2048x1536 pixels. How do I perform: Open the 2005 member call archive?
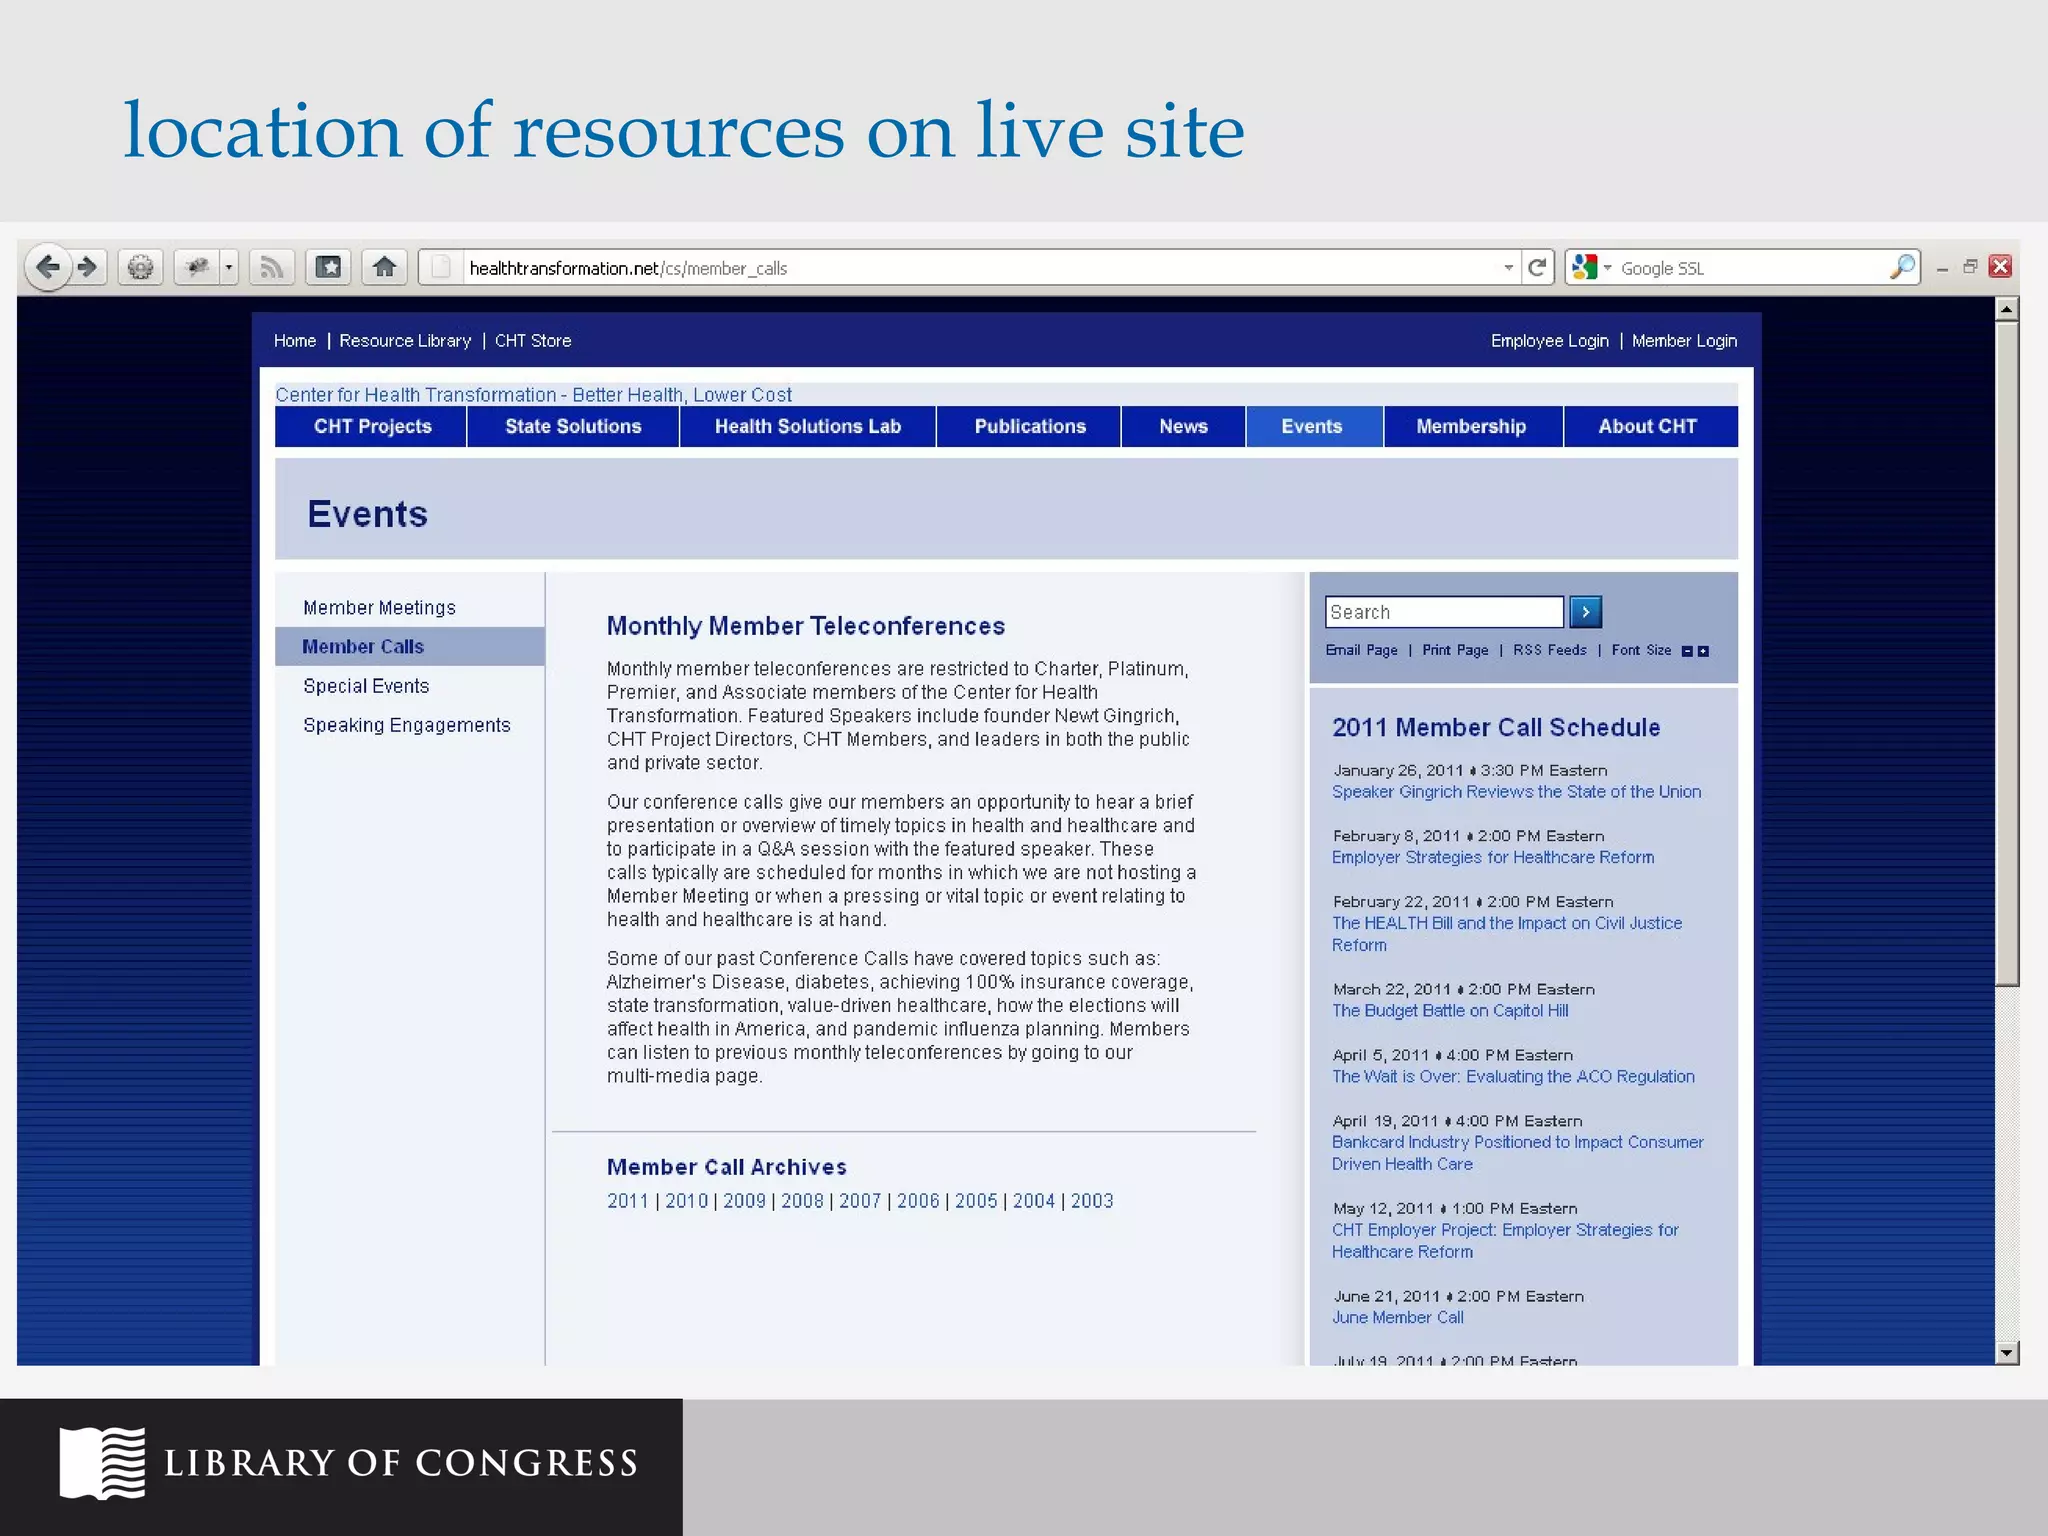coord(976,1201)
